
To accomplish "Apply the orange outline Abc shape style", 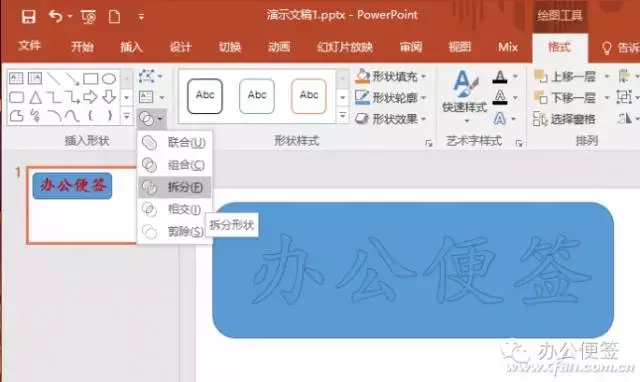I will [x=309, y=96].
